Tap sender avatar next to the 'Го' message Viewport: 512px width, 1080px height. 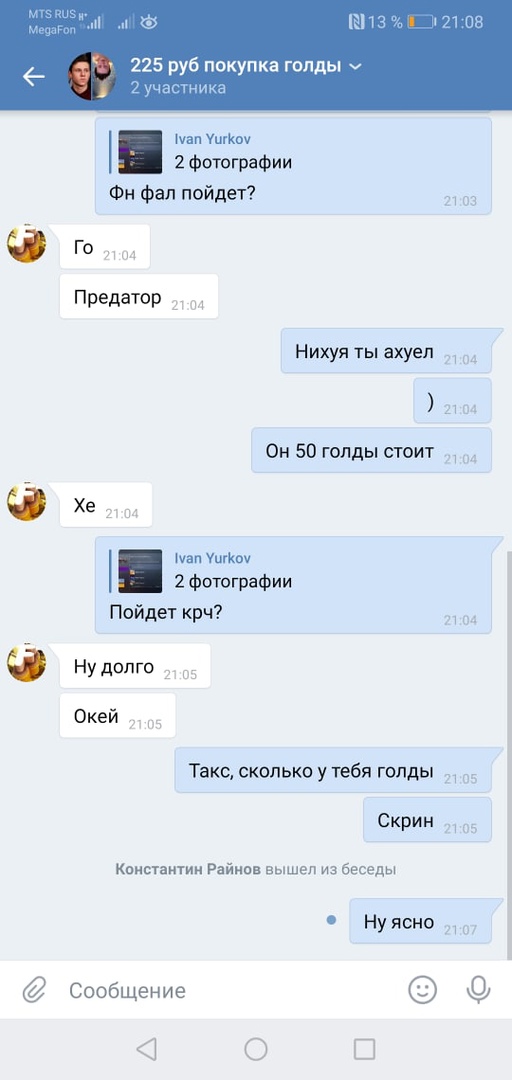coord(26,243)
